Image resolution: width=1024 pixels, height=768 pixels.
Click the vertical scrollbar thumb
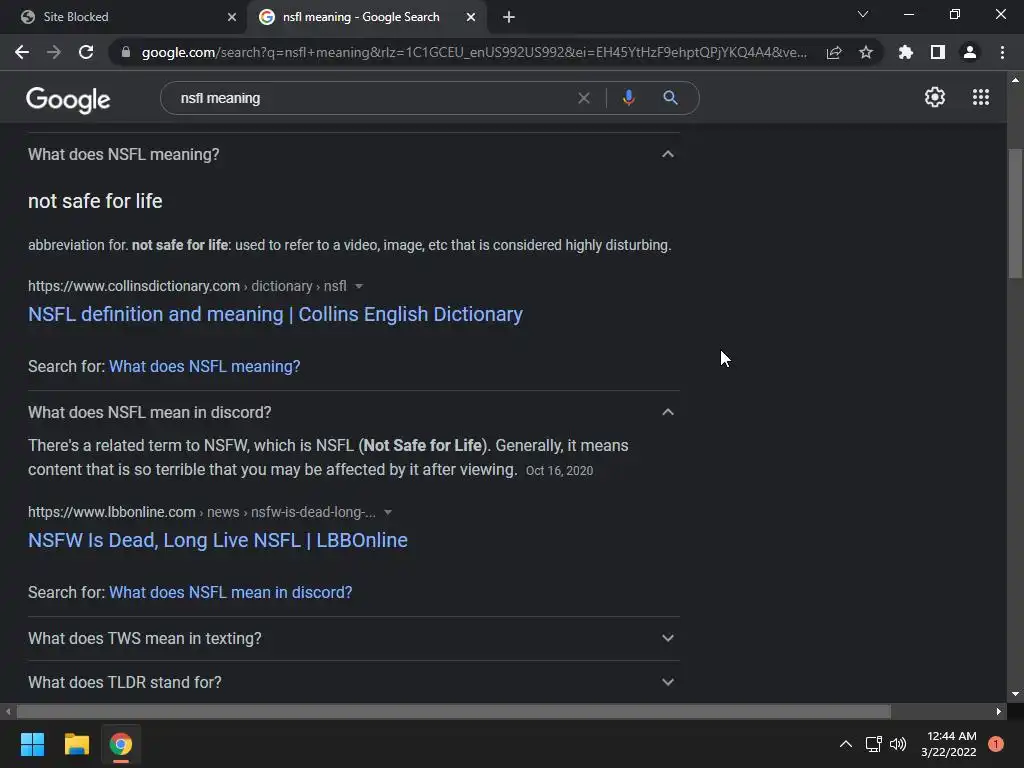(1015, 214)
